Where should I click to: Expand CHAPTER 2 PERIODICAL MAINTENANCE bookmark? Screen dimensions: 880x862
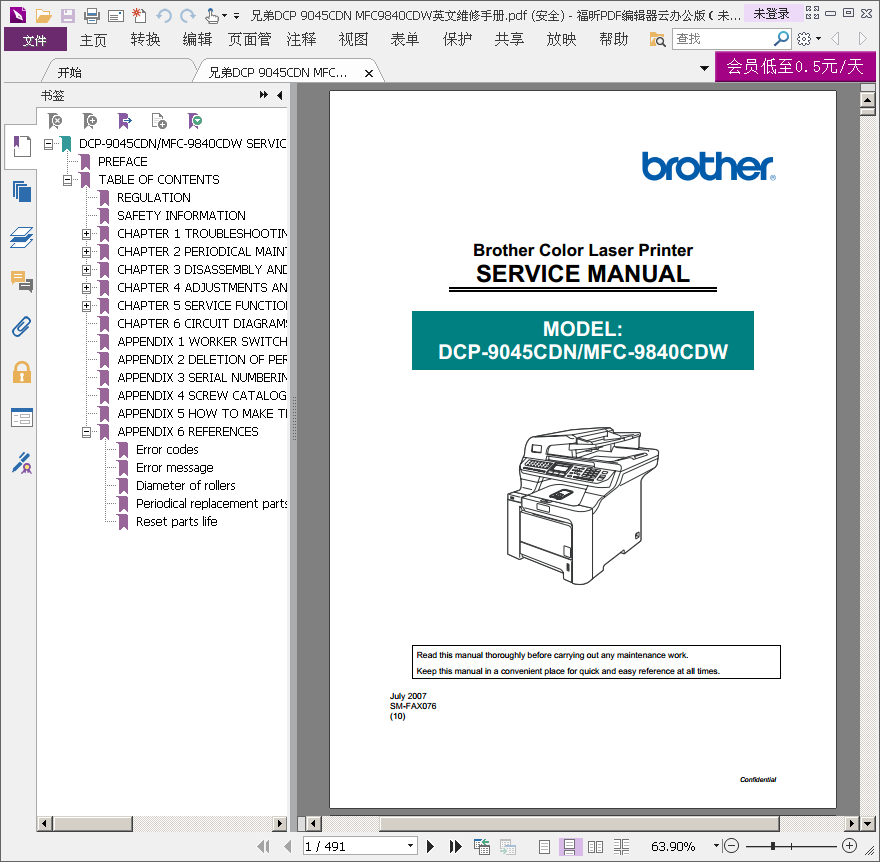point(86,252)
